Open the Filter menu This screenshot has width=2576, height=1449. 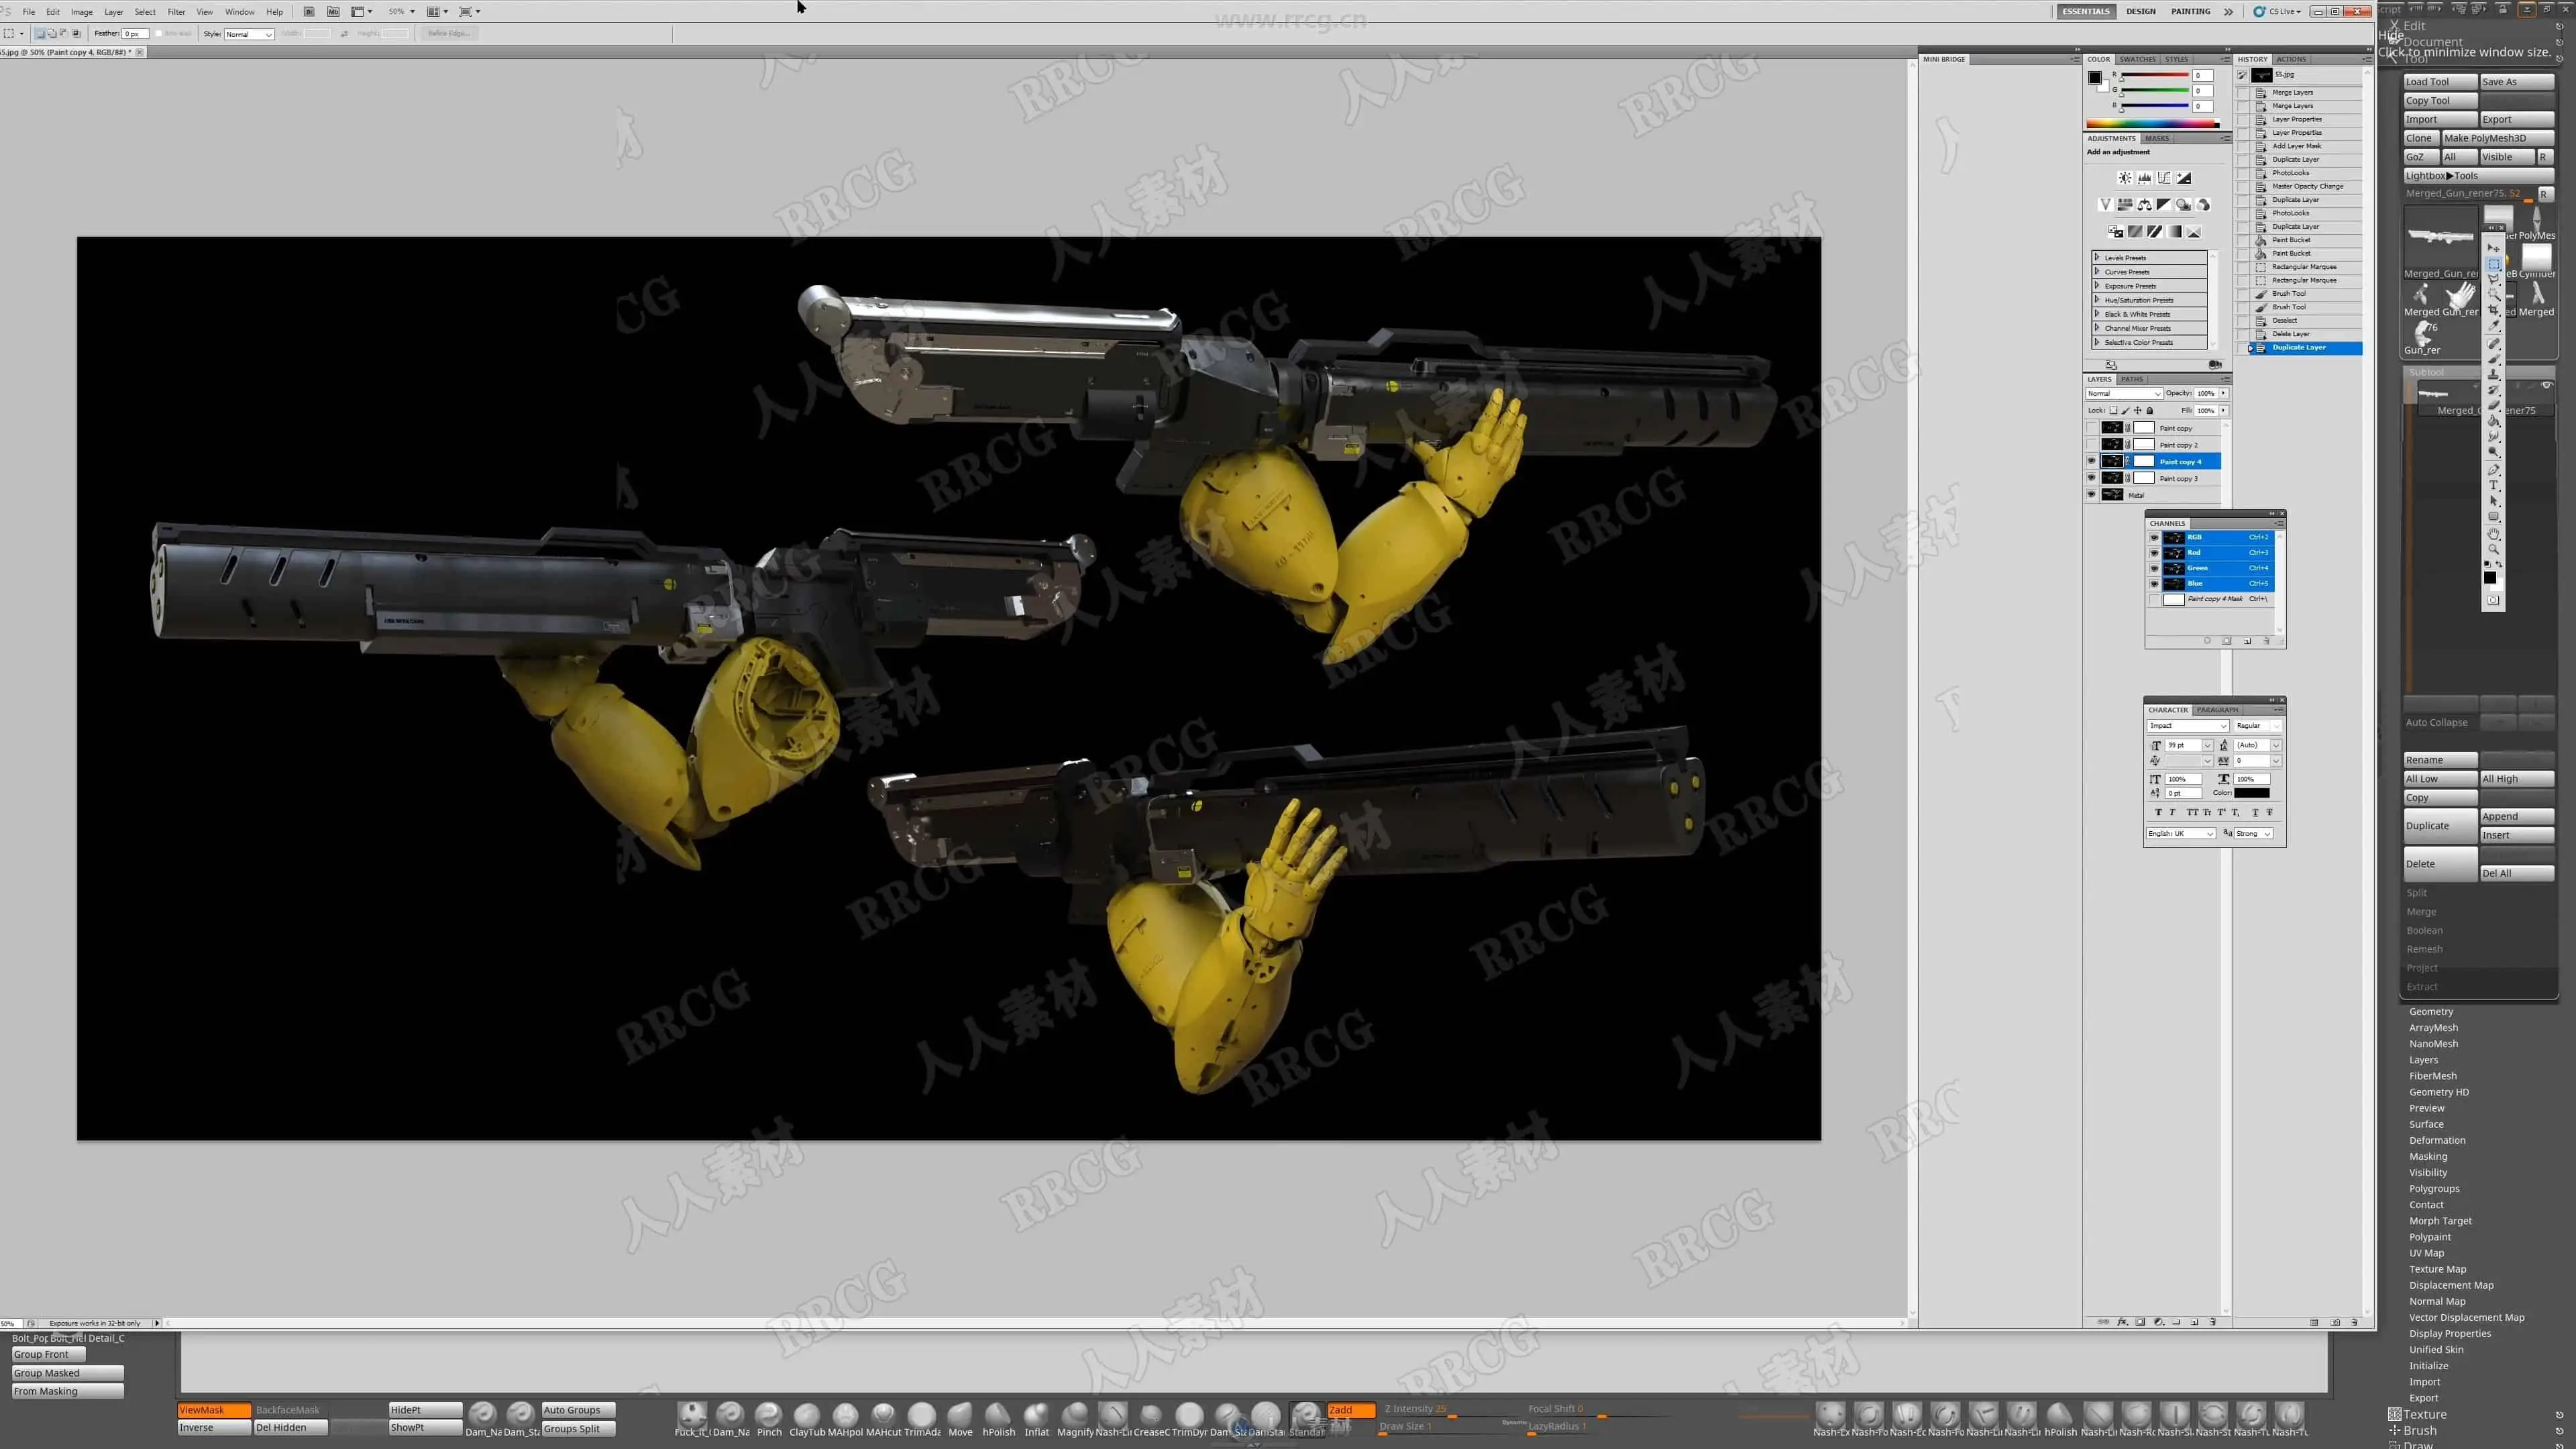point(176,12)
